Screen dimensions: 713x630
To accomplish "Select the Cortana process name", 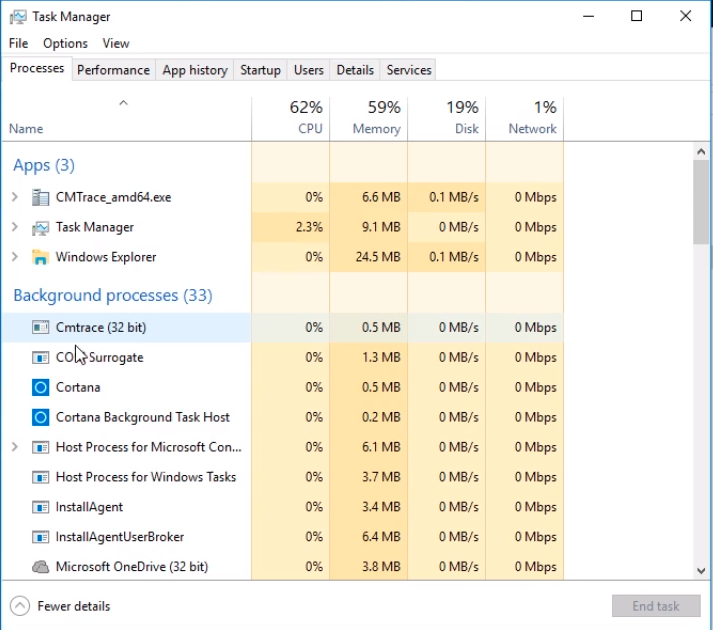I will tap(78, 388).
